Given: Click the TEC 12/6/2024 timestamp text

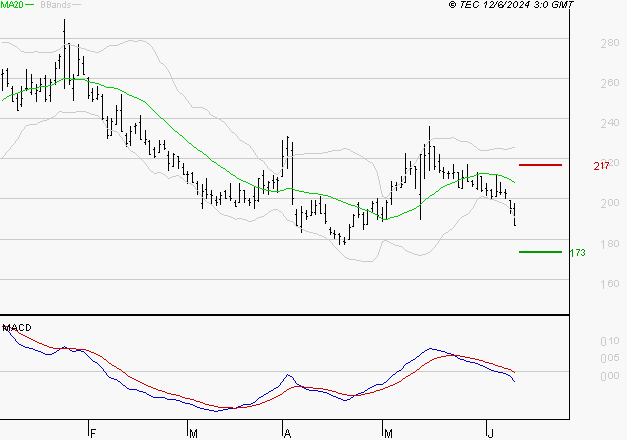Looking at the screenshot, I should [x=511, y=5].
